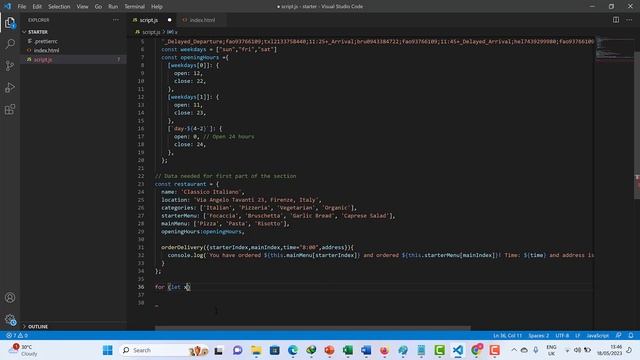Image resolution: width=640 pixels, height=360 pixels.
Task: Switch to the index.html editor tab
Action: coord(202,20)
